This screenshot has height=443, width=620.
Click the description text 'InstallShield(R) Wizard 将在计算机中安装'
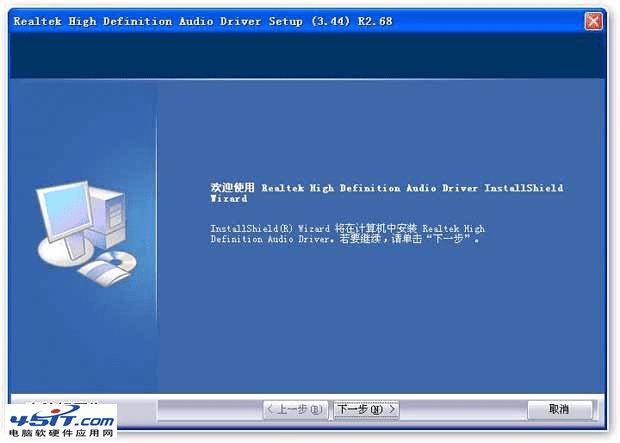pos(314,229)
